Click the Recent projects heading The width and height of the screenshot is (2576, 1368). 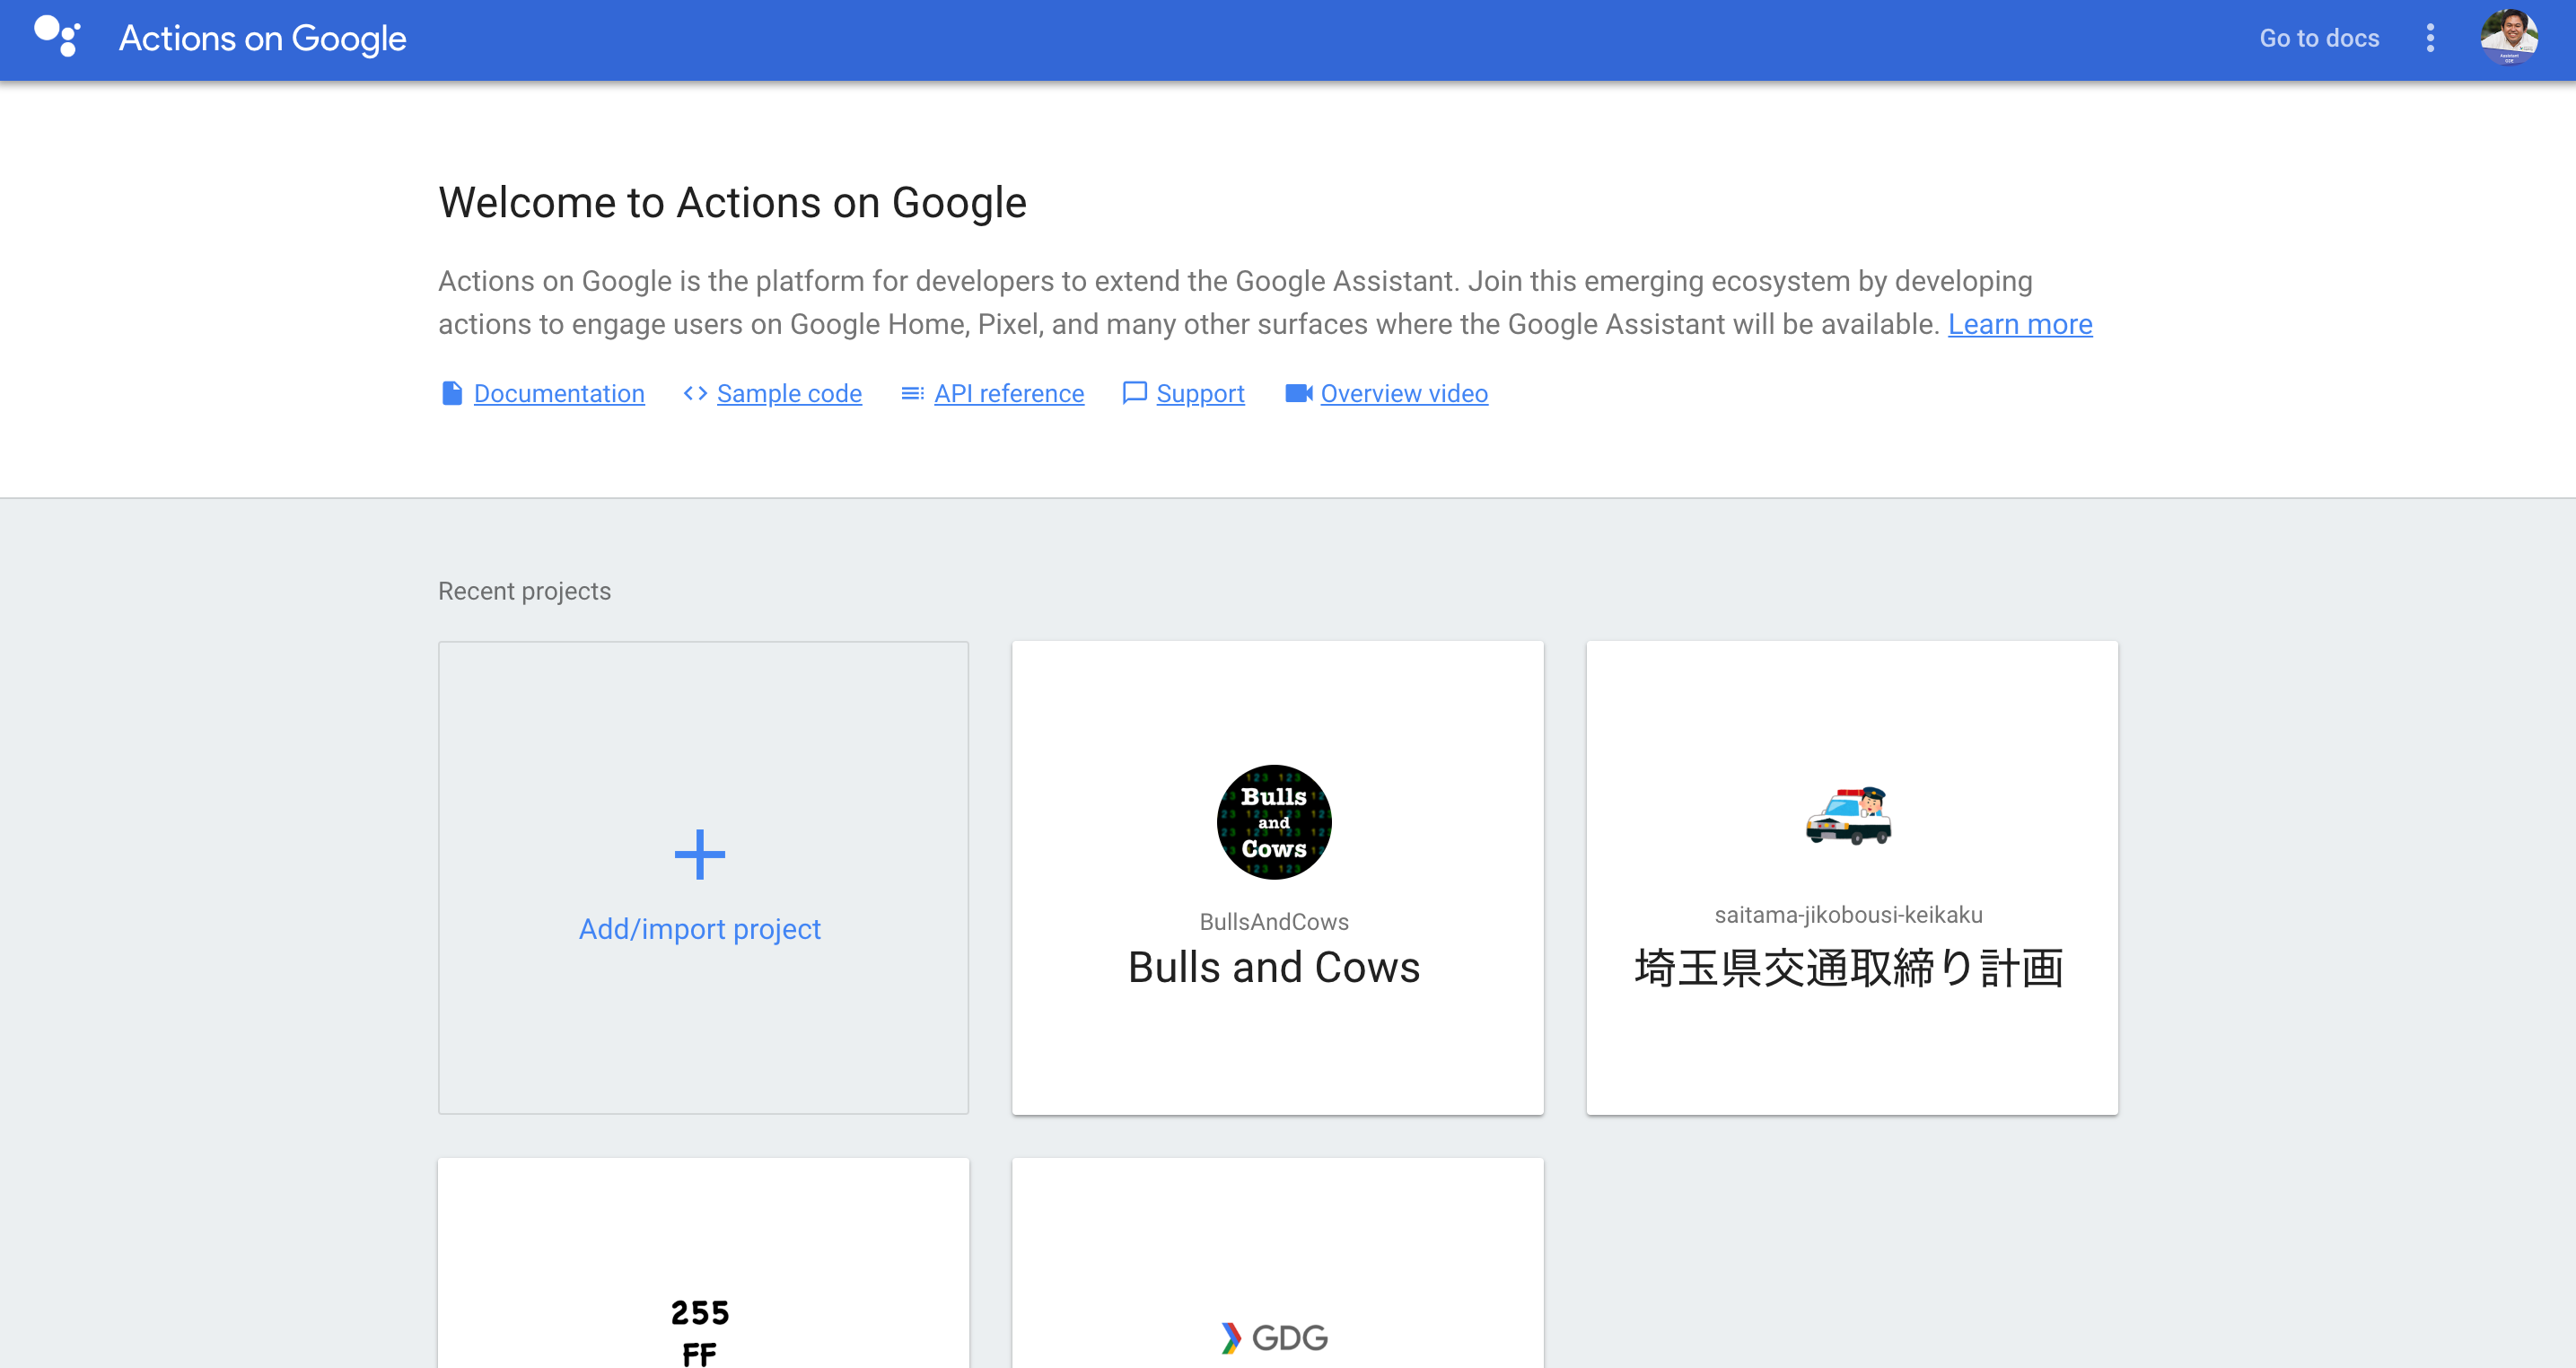pyautogui.click(x=524, y=591)
